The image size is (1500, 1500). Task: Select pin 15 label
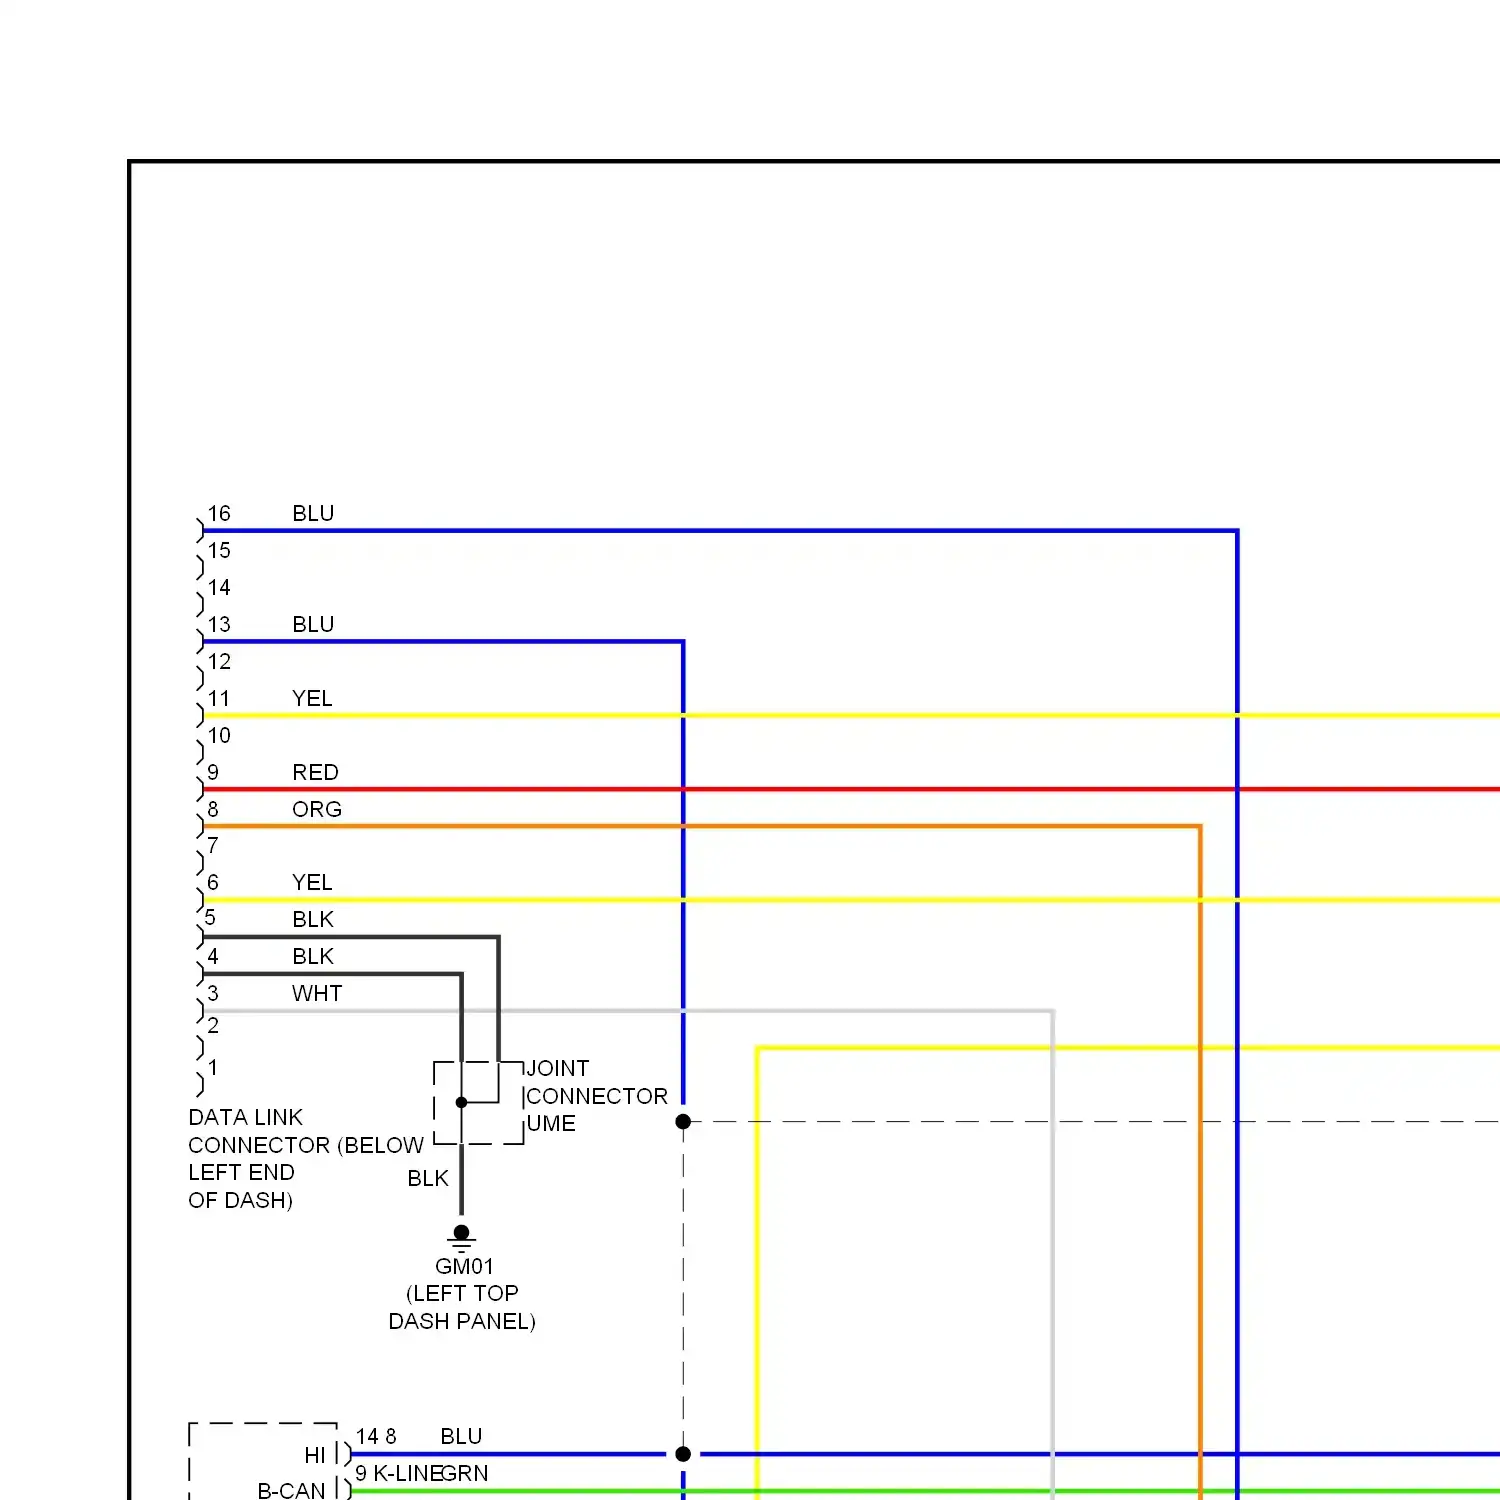point(219,551)
